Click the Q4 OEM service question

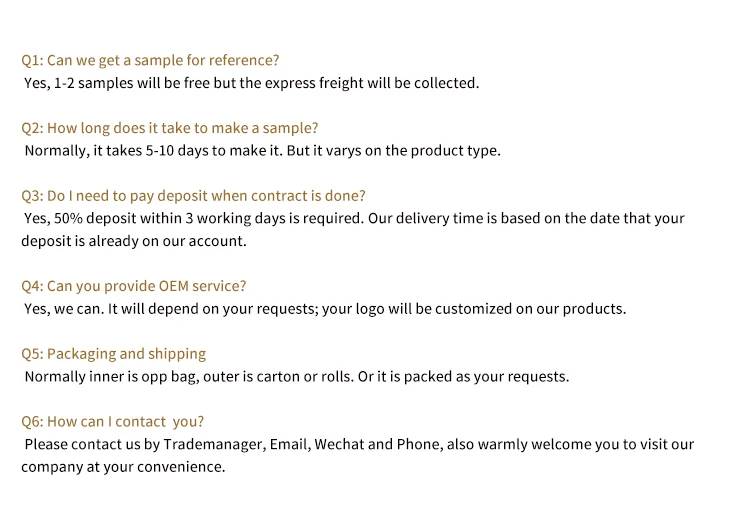(133, 286)
